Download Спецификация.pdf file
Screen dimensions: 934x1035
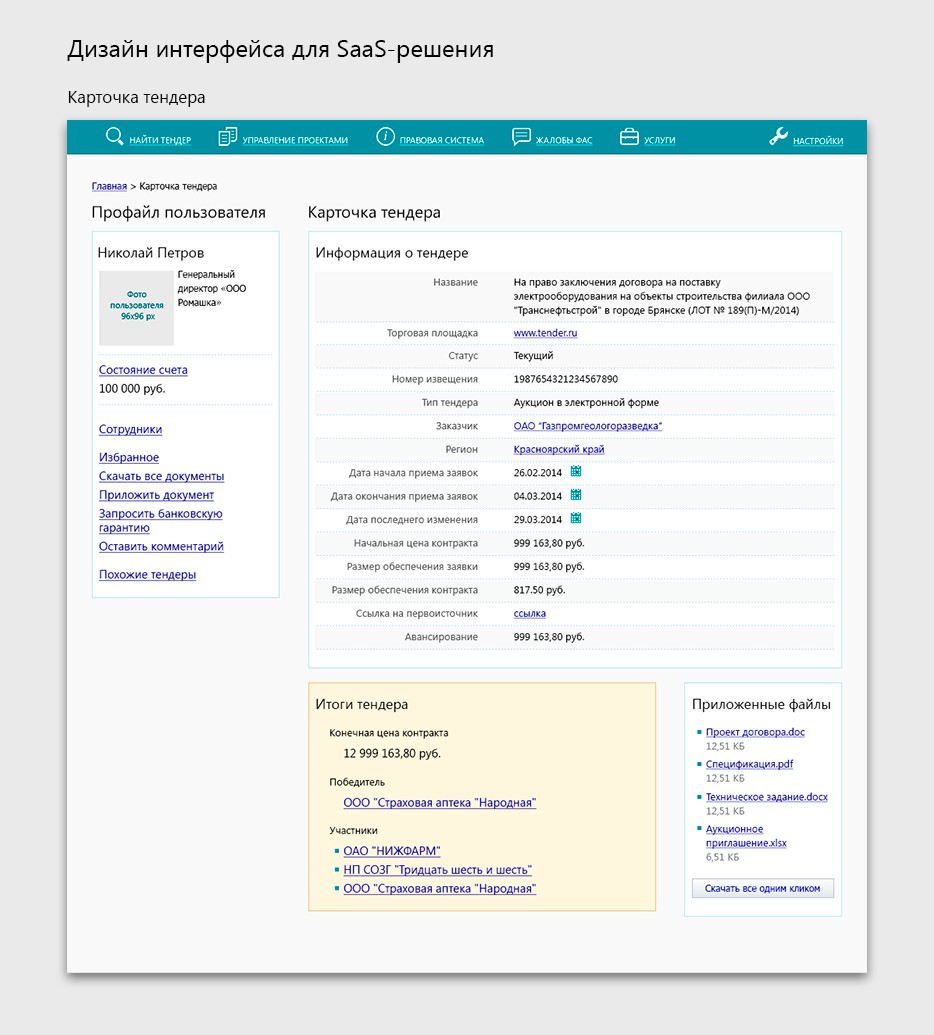coord(749,764)
